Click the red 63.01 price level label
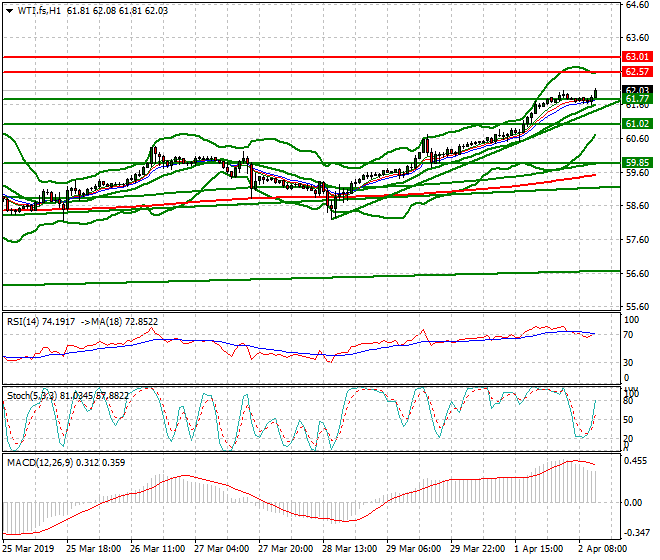 click(637, 57)
